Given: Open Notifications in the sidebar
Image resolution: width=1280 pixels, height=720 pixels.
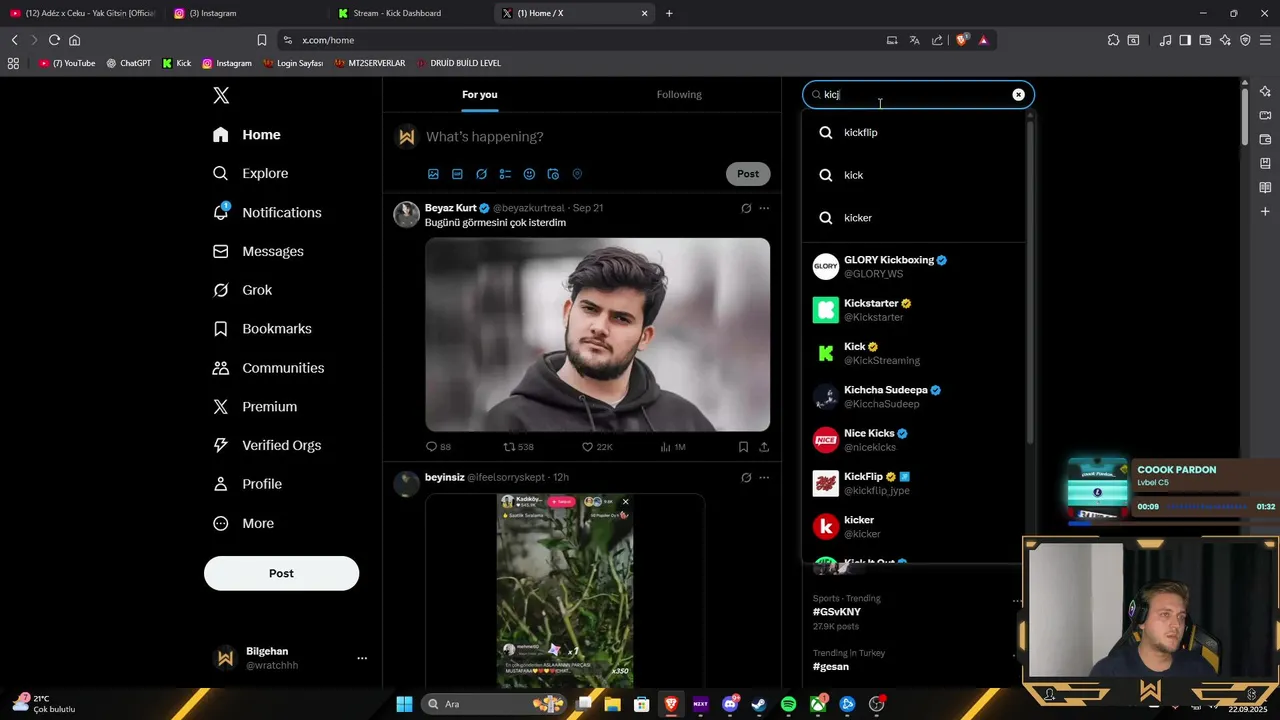Looking at the screenshot, I should [267, 212].
